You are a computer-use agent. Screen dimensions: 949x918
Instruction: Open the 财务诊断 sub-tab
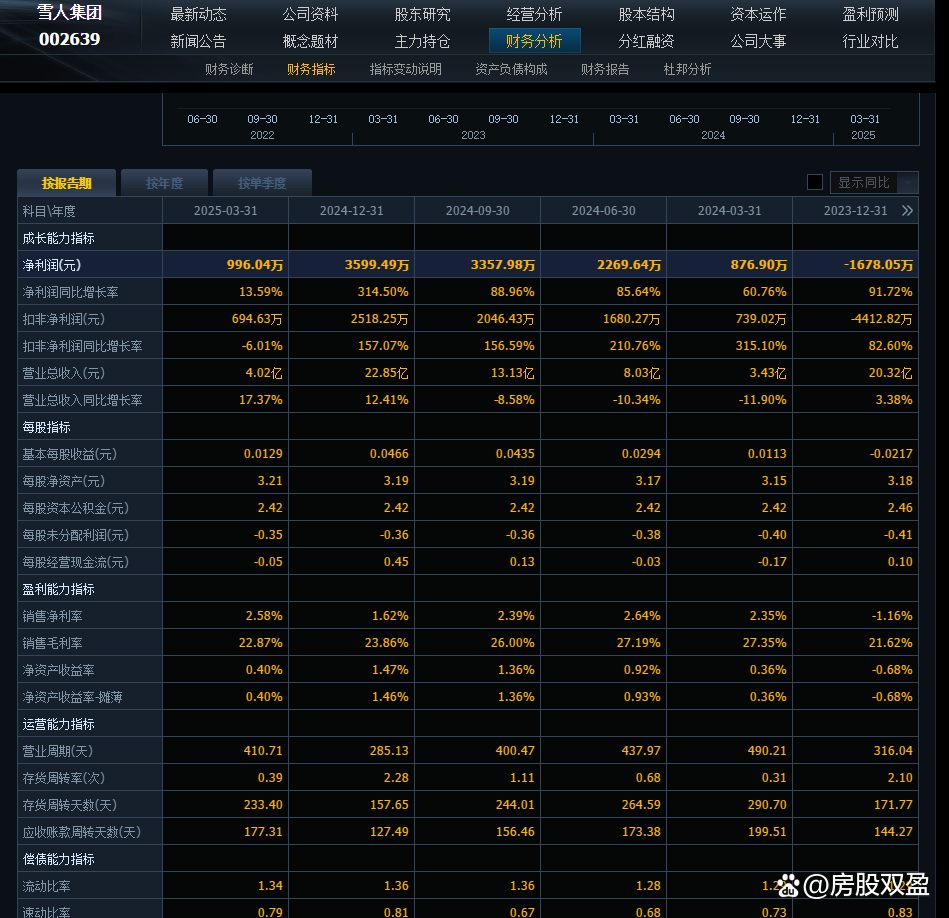pos(228,69)
